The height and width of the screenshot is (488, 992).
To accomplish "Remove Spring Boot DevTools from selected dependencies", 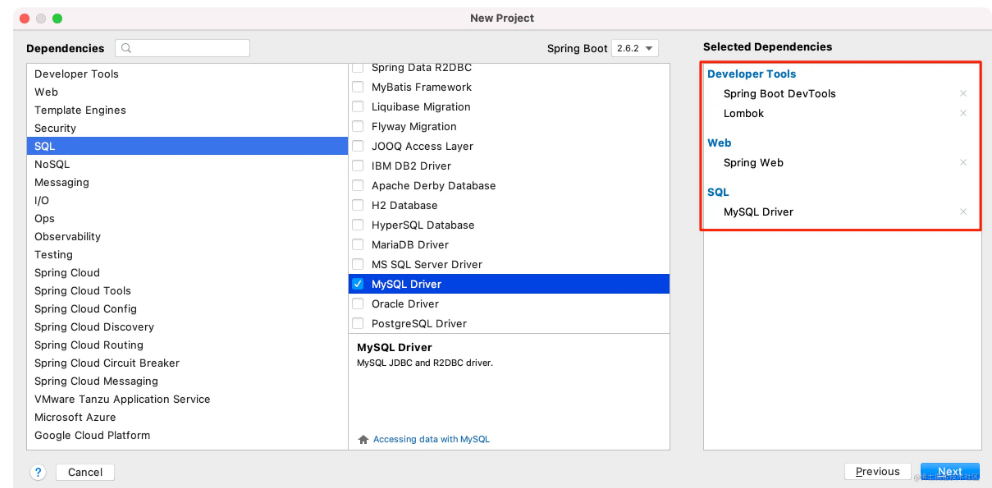I will (963, 94).
